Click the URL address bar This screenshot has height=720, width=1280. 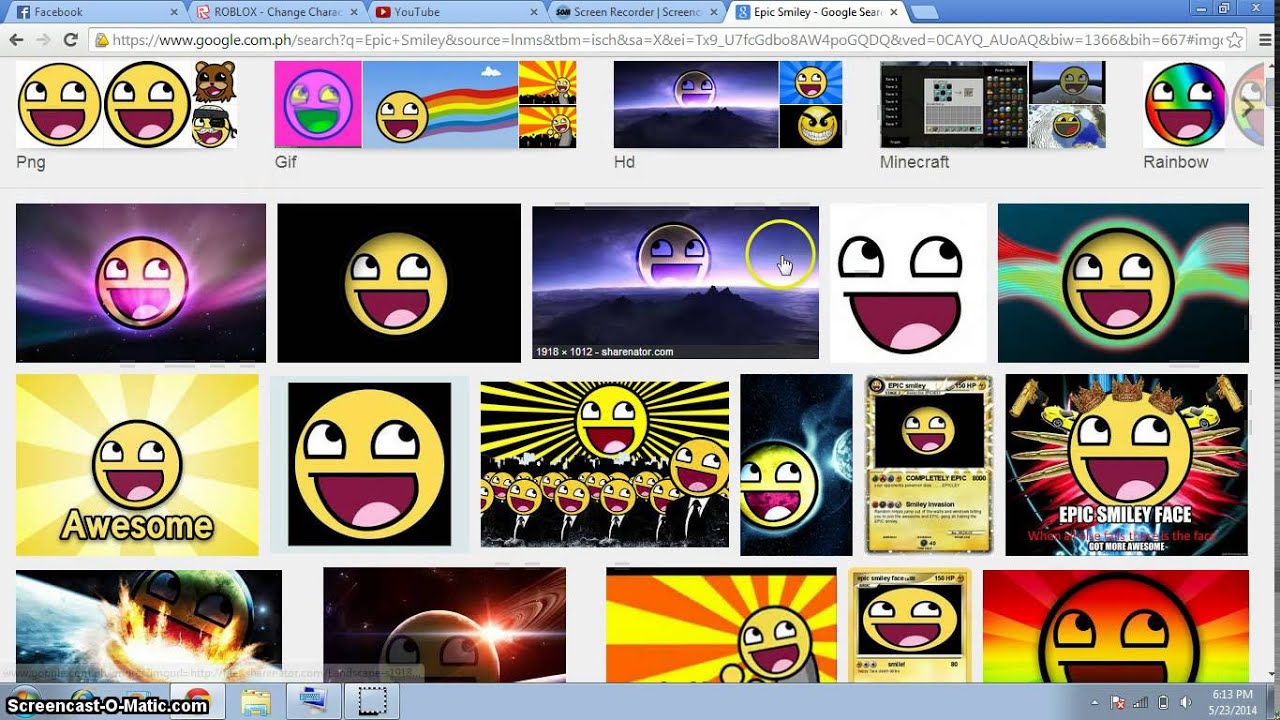point(666,40)
